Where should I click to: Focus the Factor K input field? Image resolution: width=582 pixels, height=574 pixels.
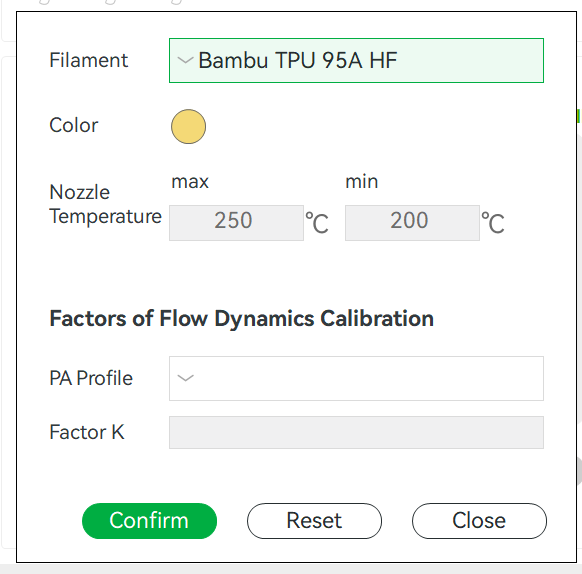[x=356, y=432]
